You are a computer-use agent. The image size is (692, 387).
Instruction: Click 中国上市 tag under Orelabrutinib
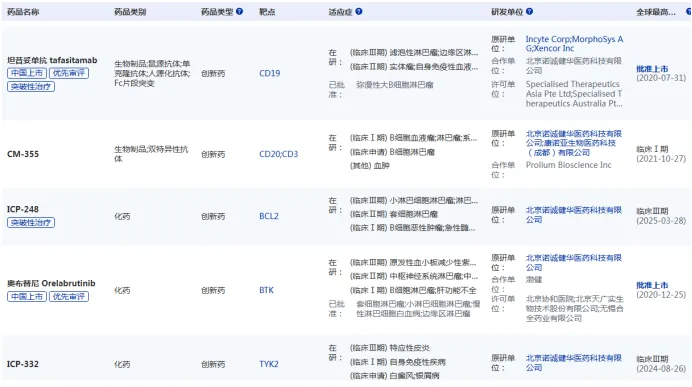coord(27,297)
